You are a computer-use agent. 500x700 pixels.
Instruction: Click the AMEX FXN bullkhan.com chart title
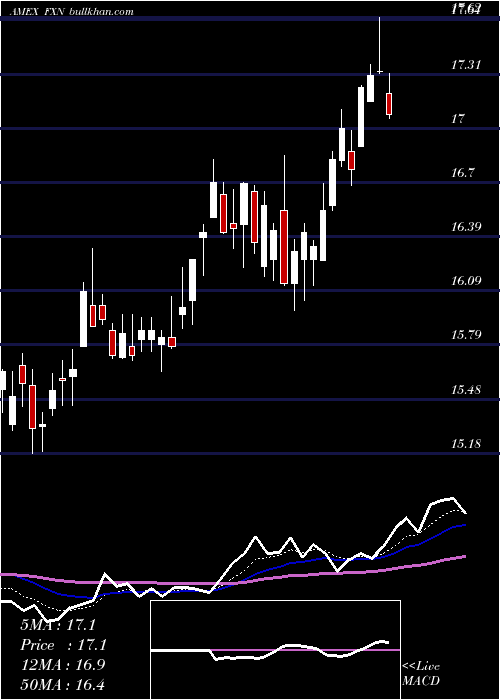click(x=70, y=11)
